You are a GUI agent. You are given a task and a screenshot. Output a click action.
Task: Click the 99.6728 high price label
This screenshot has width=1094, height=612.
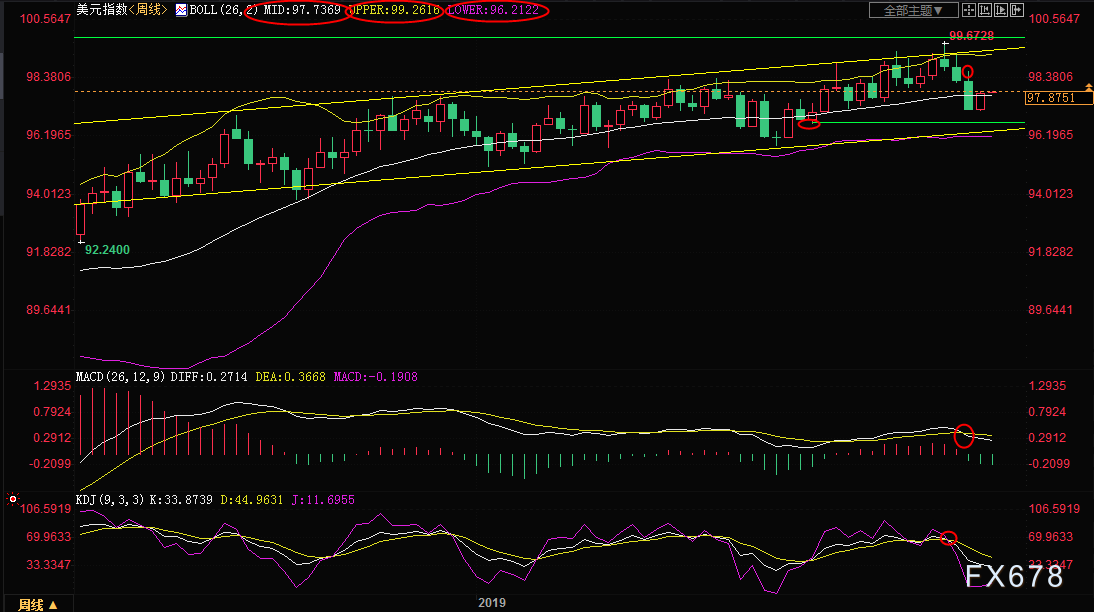tap(971, 36)
